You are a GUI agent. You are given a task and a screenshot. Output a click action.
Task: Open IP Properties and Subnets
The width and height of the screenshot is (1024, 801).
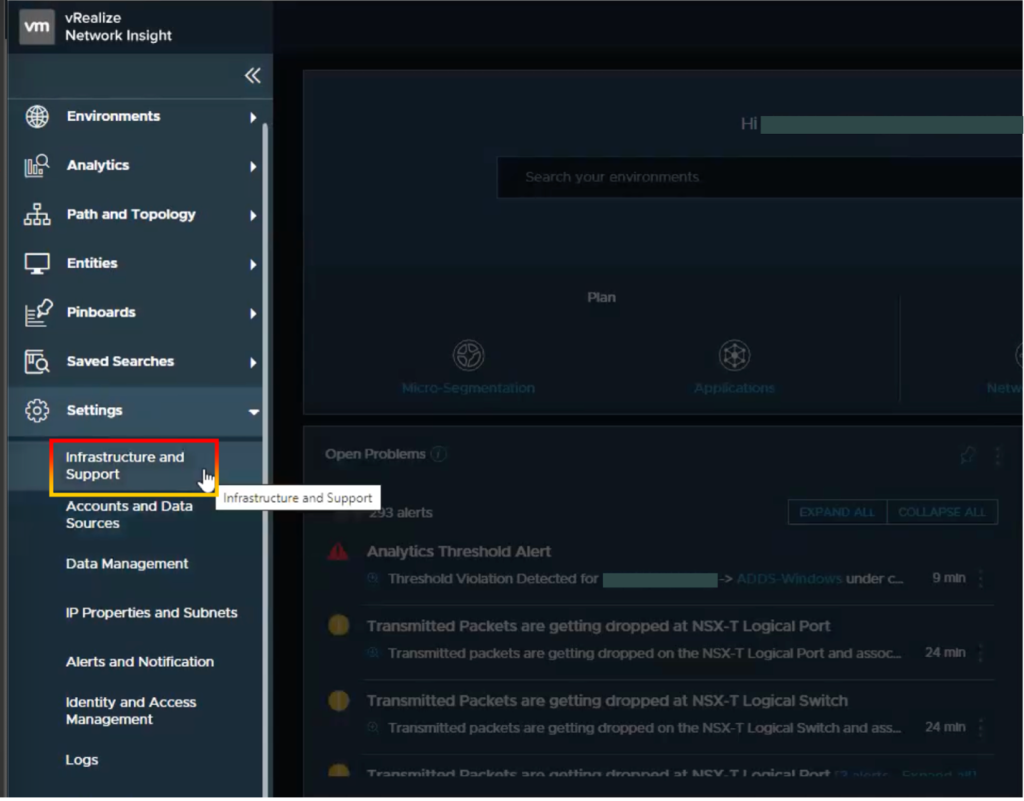[x=152, y=614]
